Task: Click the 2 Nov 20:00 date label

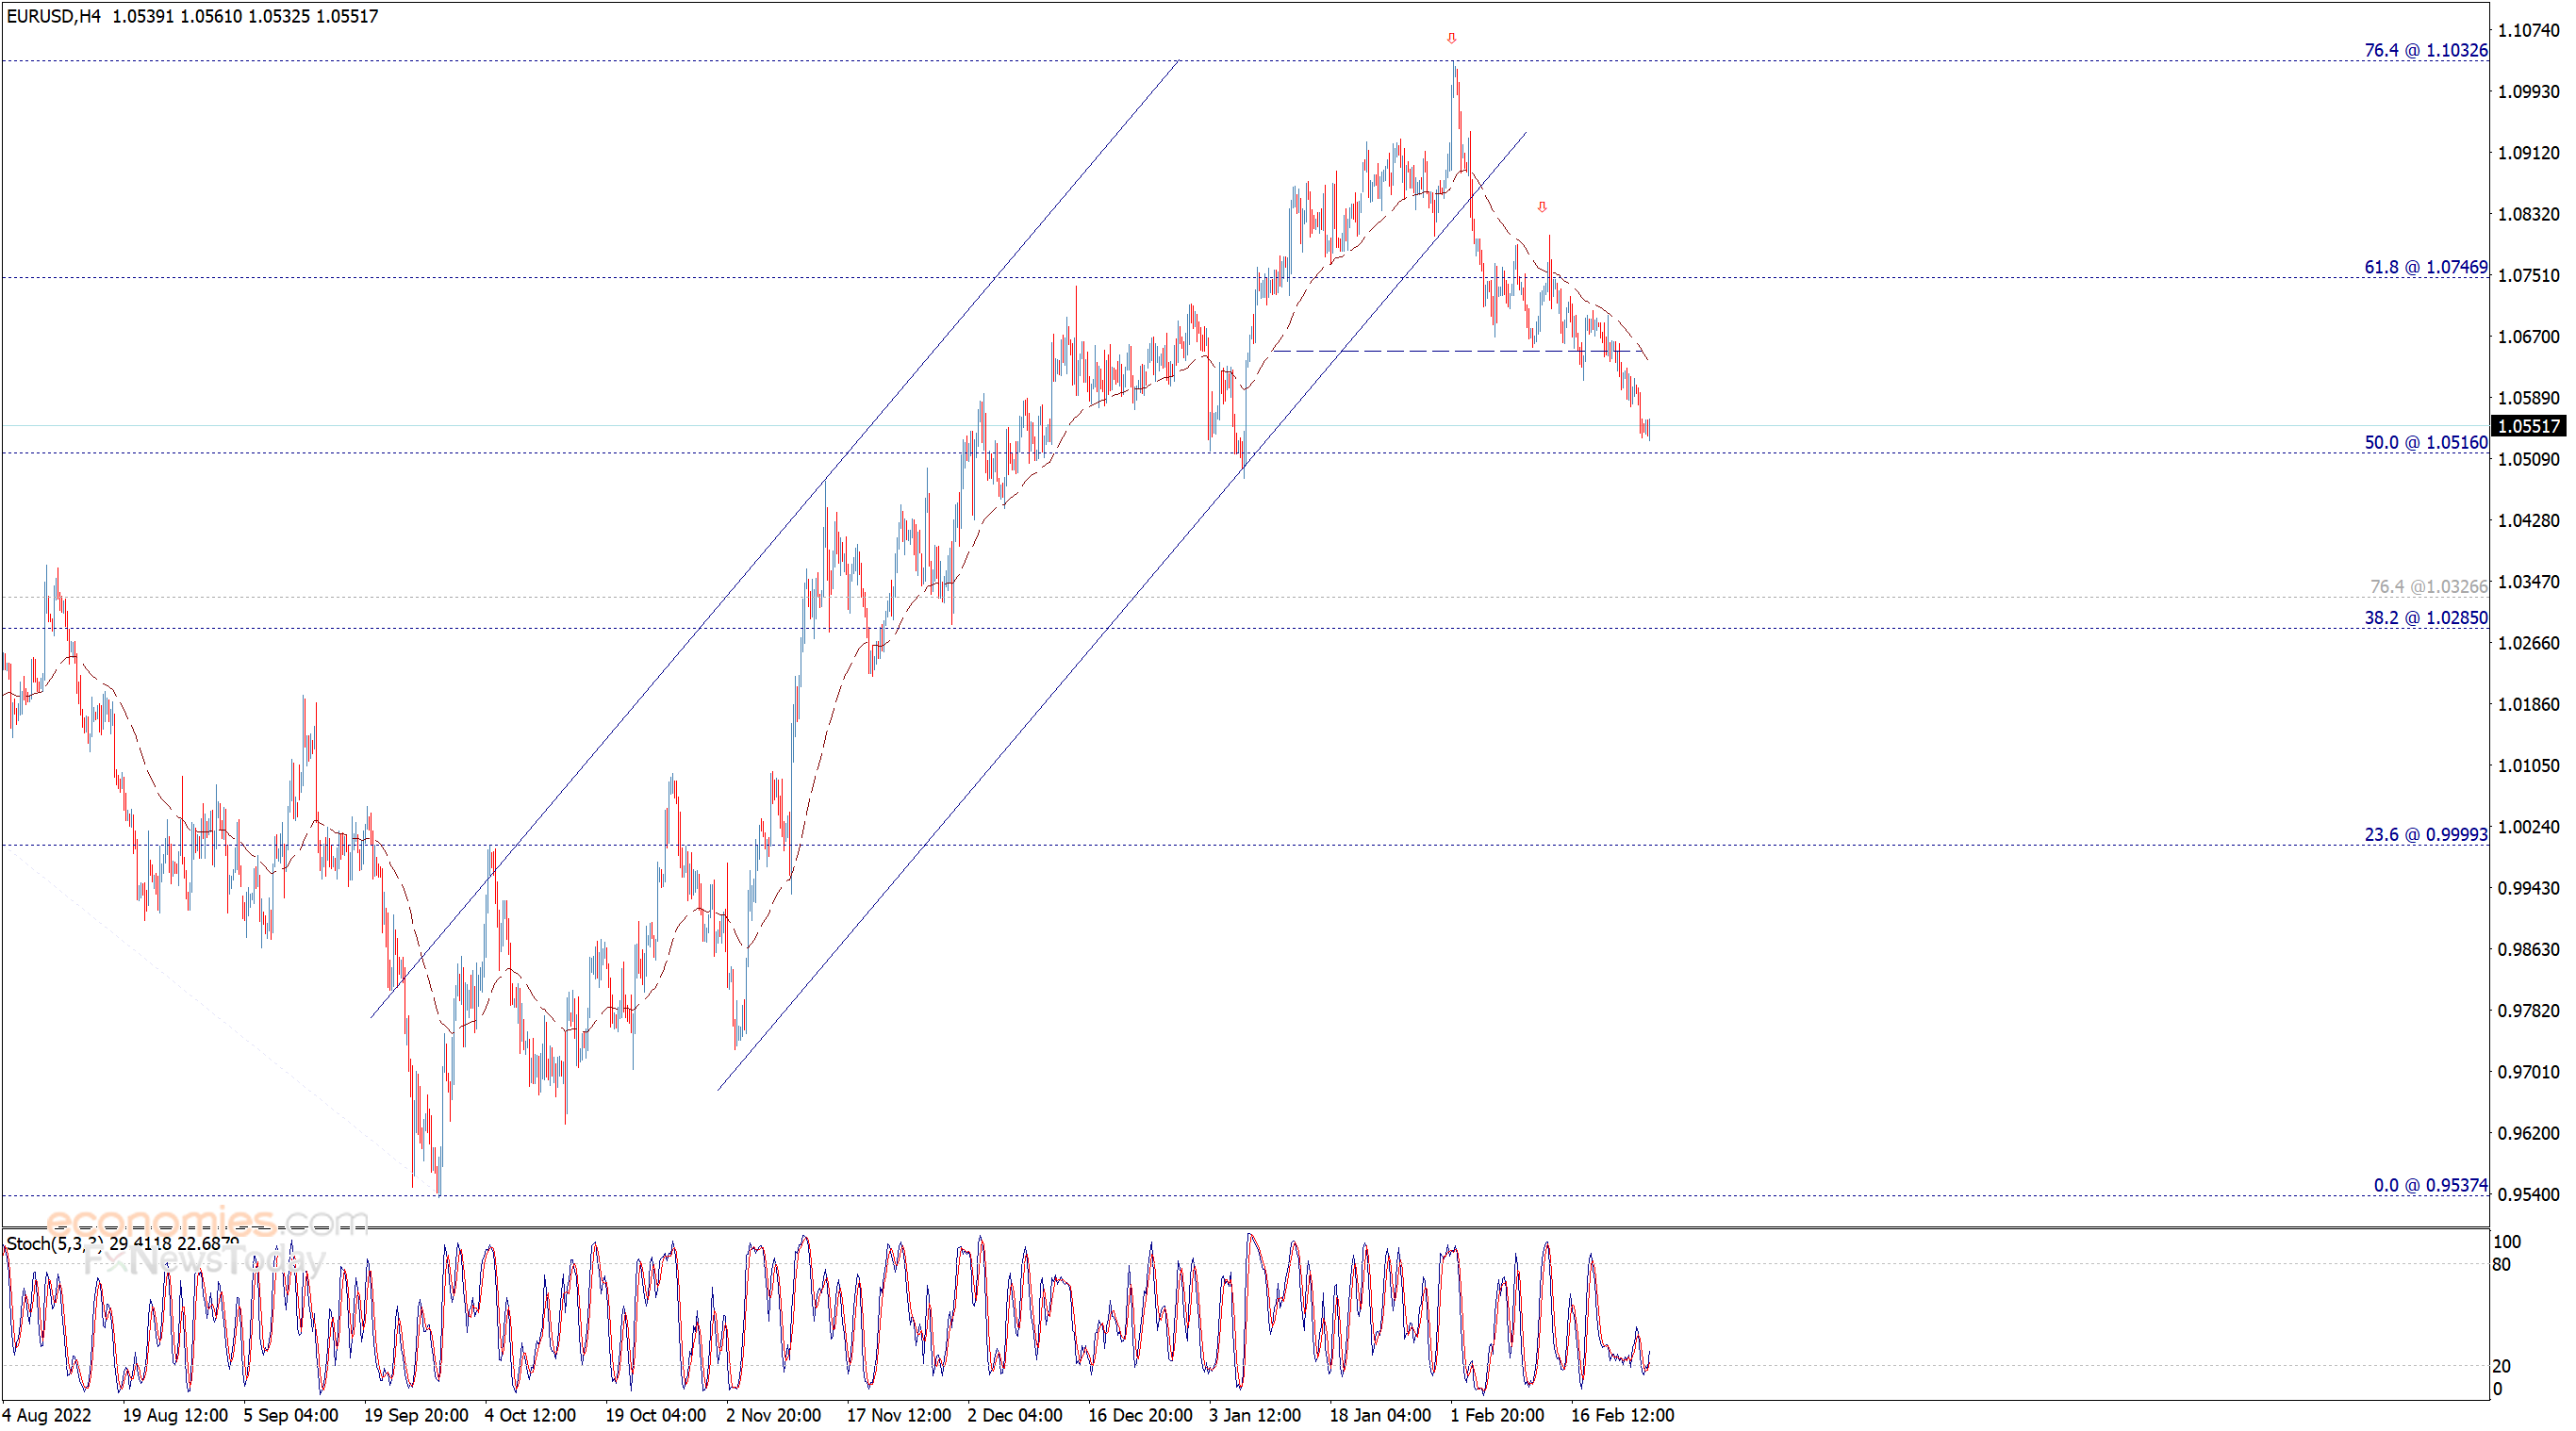Action: (x=774, y=1416)
